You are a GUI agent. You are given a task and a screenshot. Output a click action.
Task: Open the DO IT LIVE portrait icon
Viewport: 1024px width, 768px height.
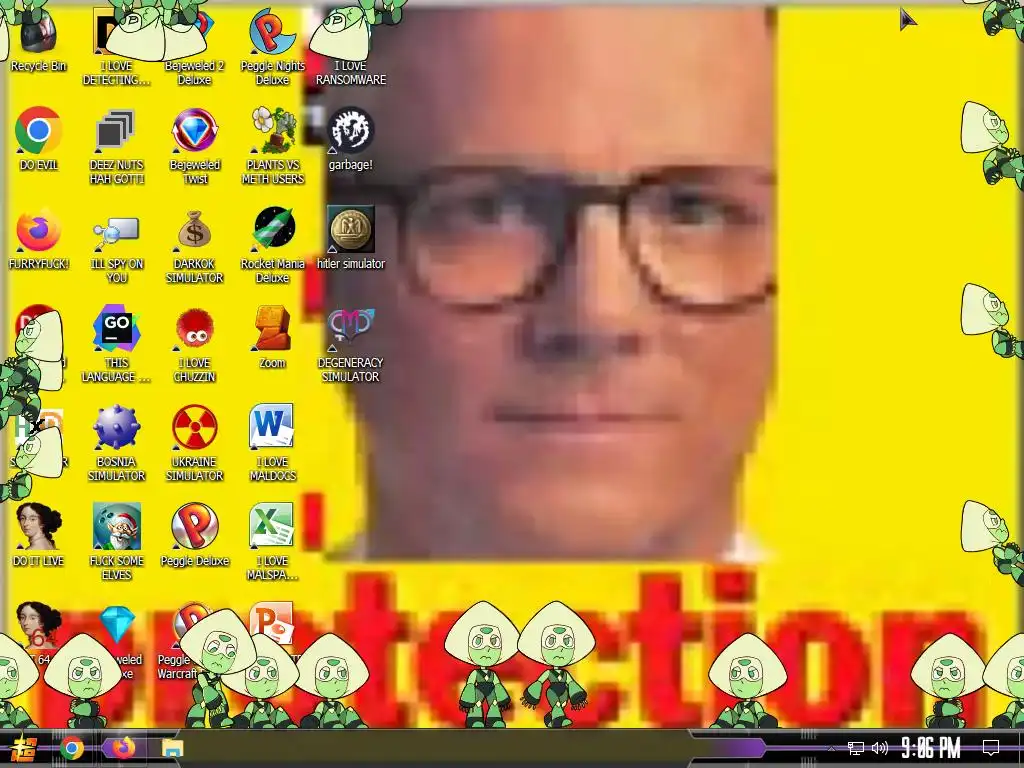click(x=38, y=526)
